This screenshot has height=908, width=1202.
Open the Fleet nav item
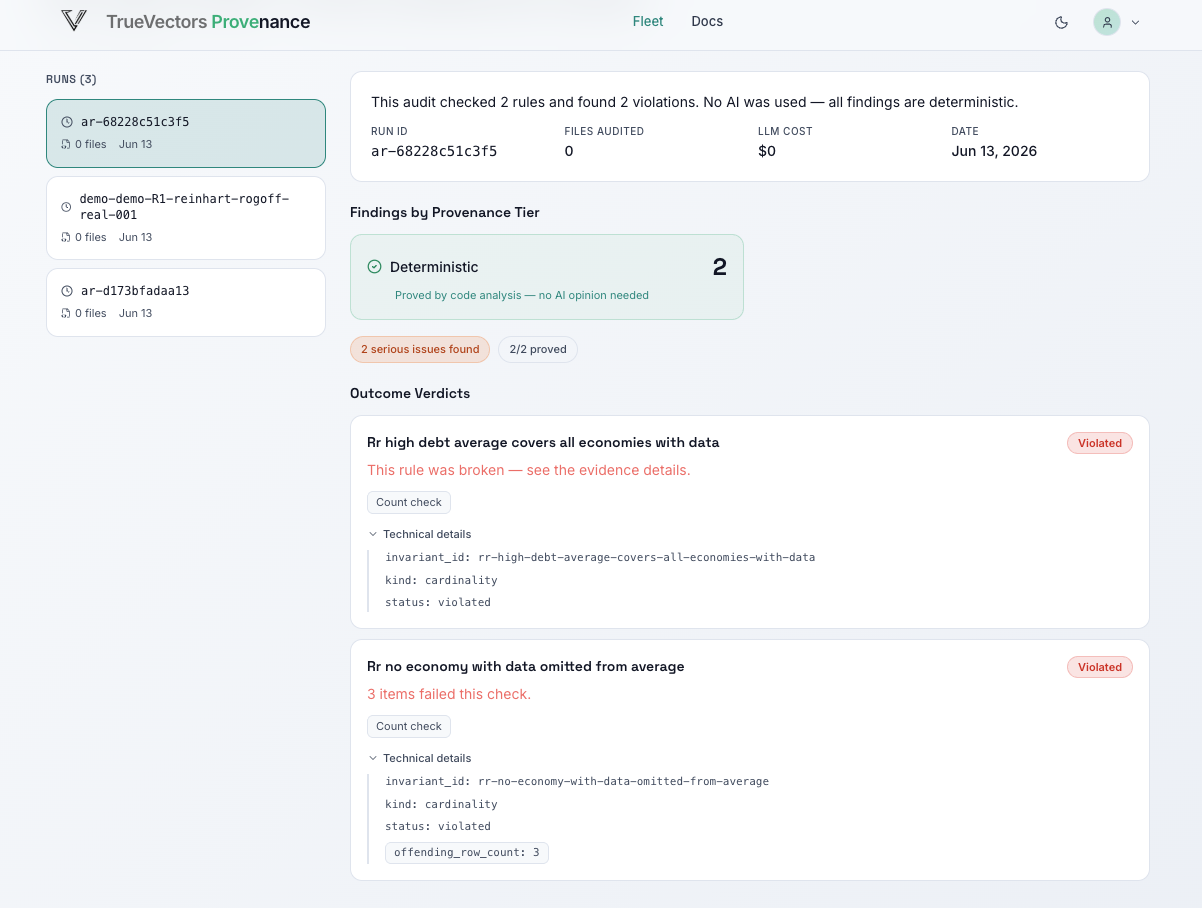coord(648,21)
